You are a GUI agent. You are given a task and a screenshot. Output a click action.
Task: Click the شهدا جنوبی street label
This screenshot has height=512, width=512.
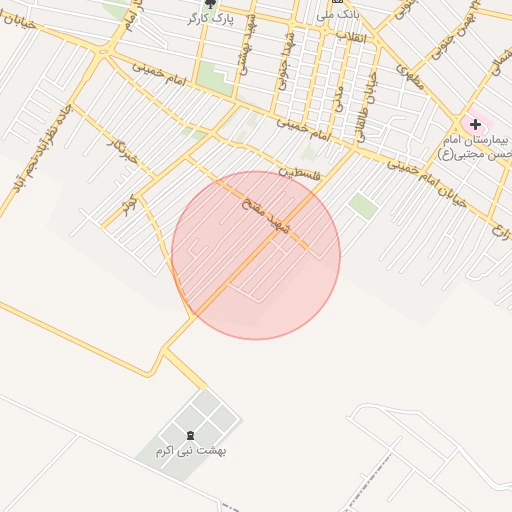click(x=287, y=61)
